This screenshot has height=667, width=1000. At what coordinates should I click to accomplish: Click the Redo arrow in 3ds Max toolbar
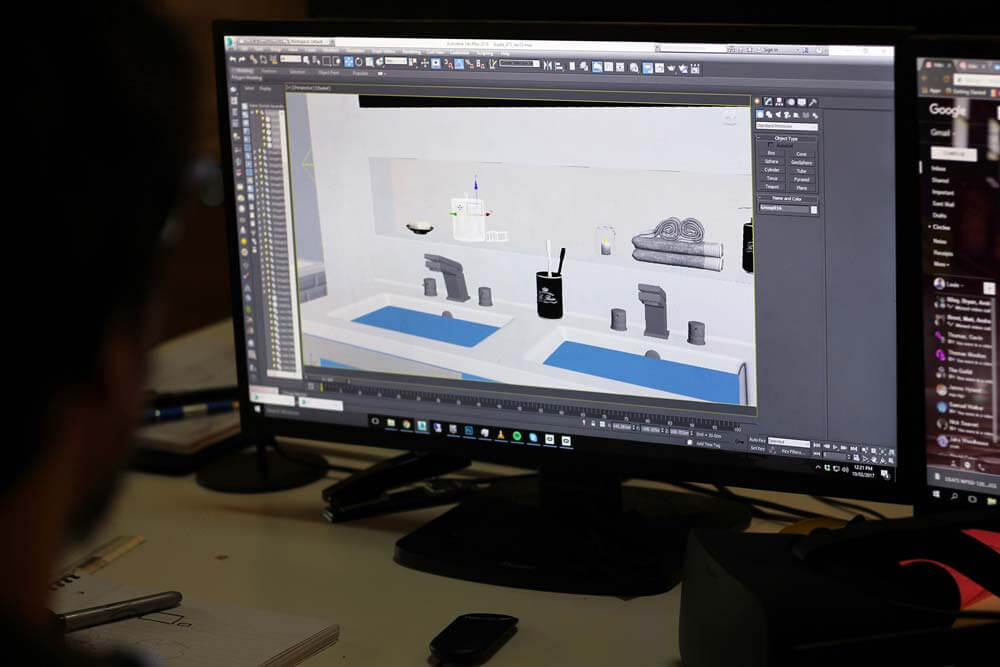click(242, 59)
